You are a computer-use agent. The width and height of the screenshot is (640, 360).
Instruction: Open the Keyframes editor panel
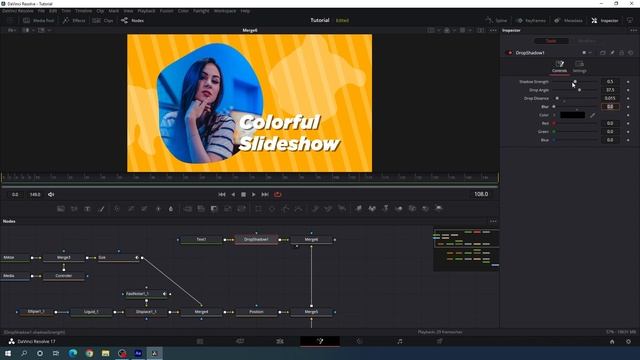531,20
